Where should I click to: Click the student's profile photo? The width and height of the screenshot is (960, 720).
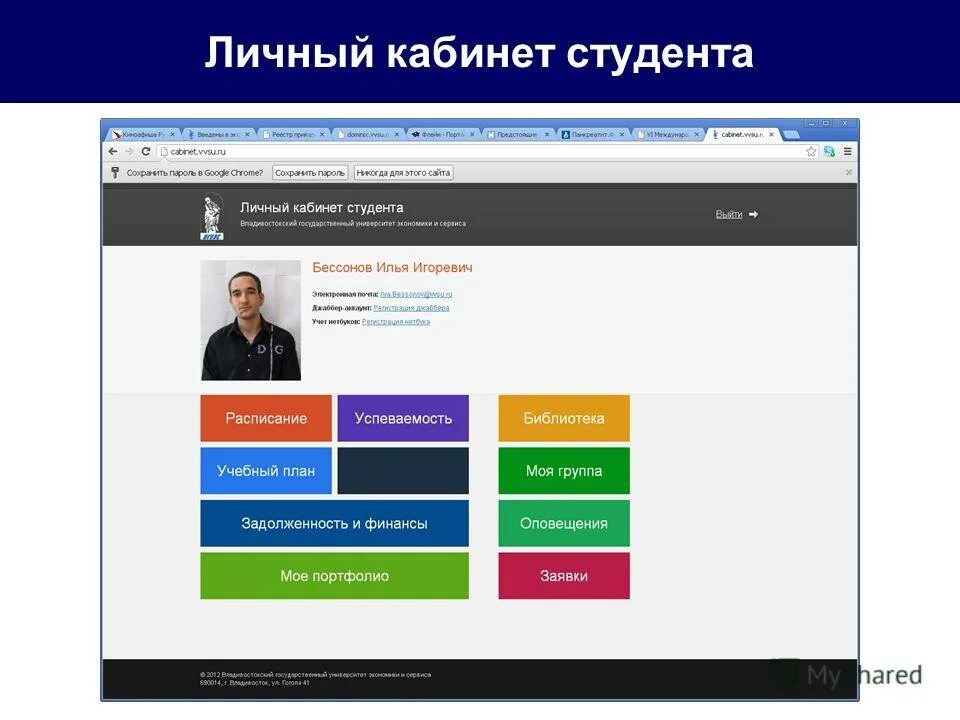251,318
